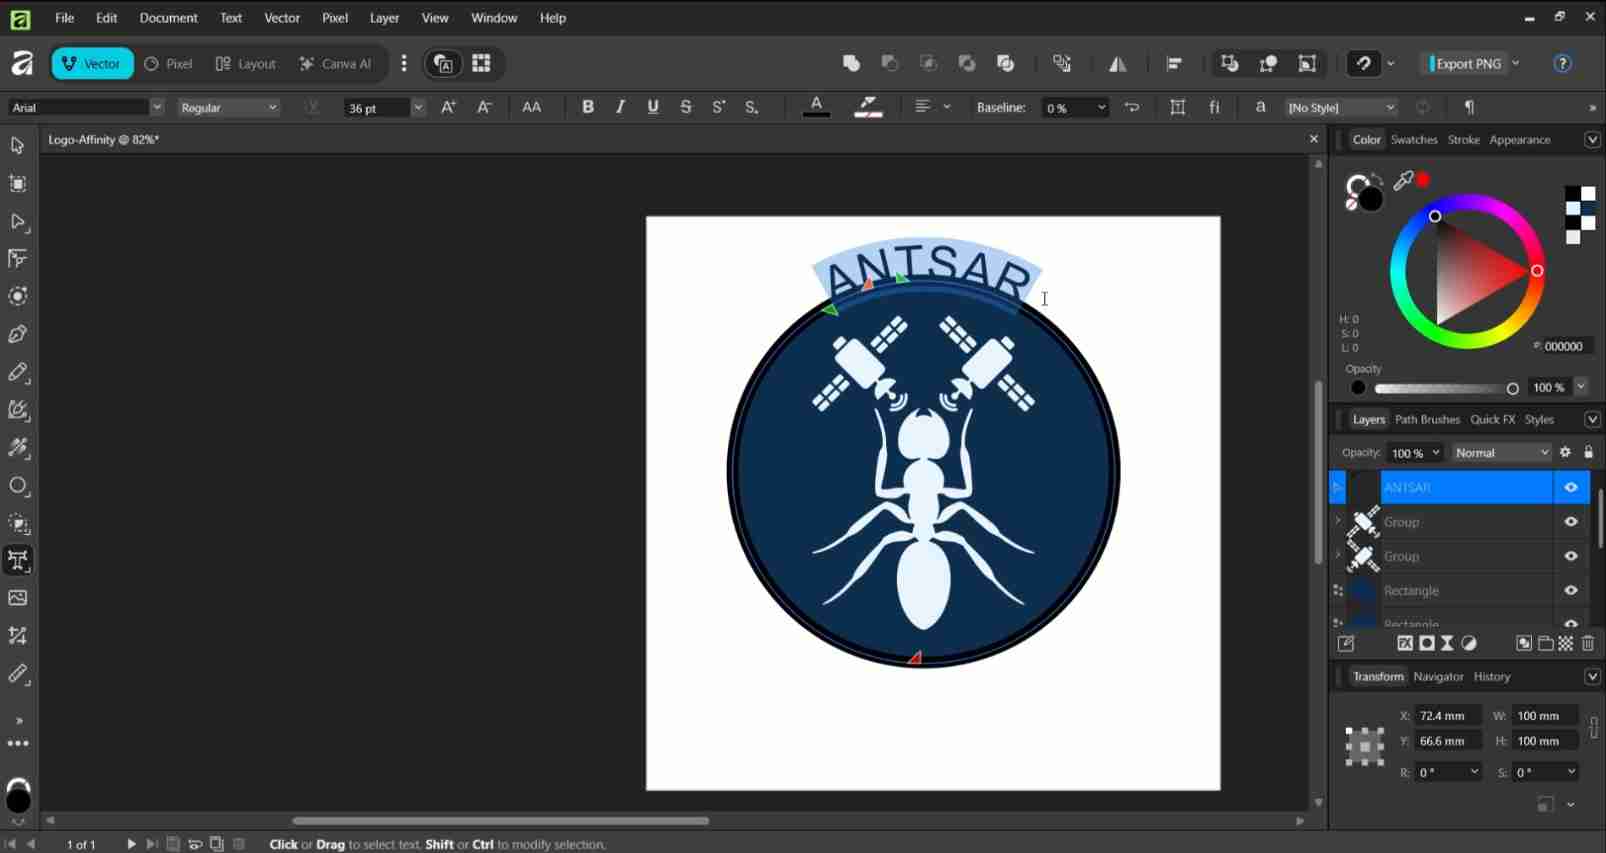This screenshot has height=853, width=1606.
Task: Select the Pen tool
Action: [x=17, y=334]
